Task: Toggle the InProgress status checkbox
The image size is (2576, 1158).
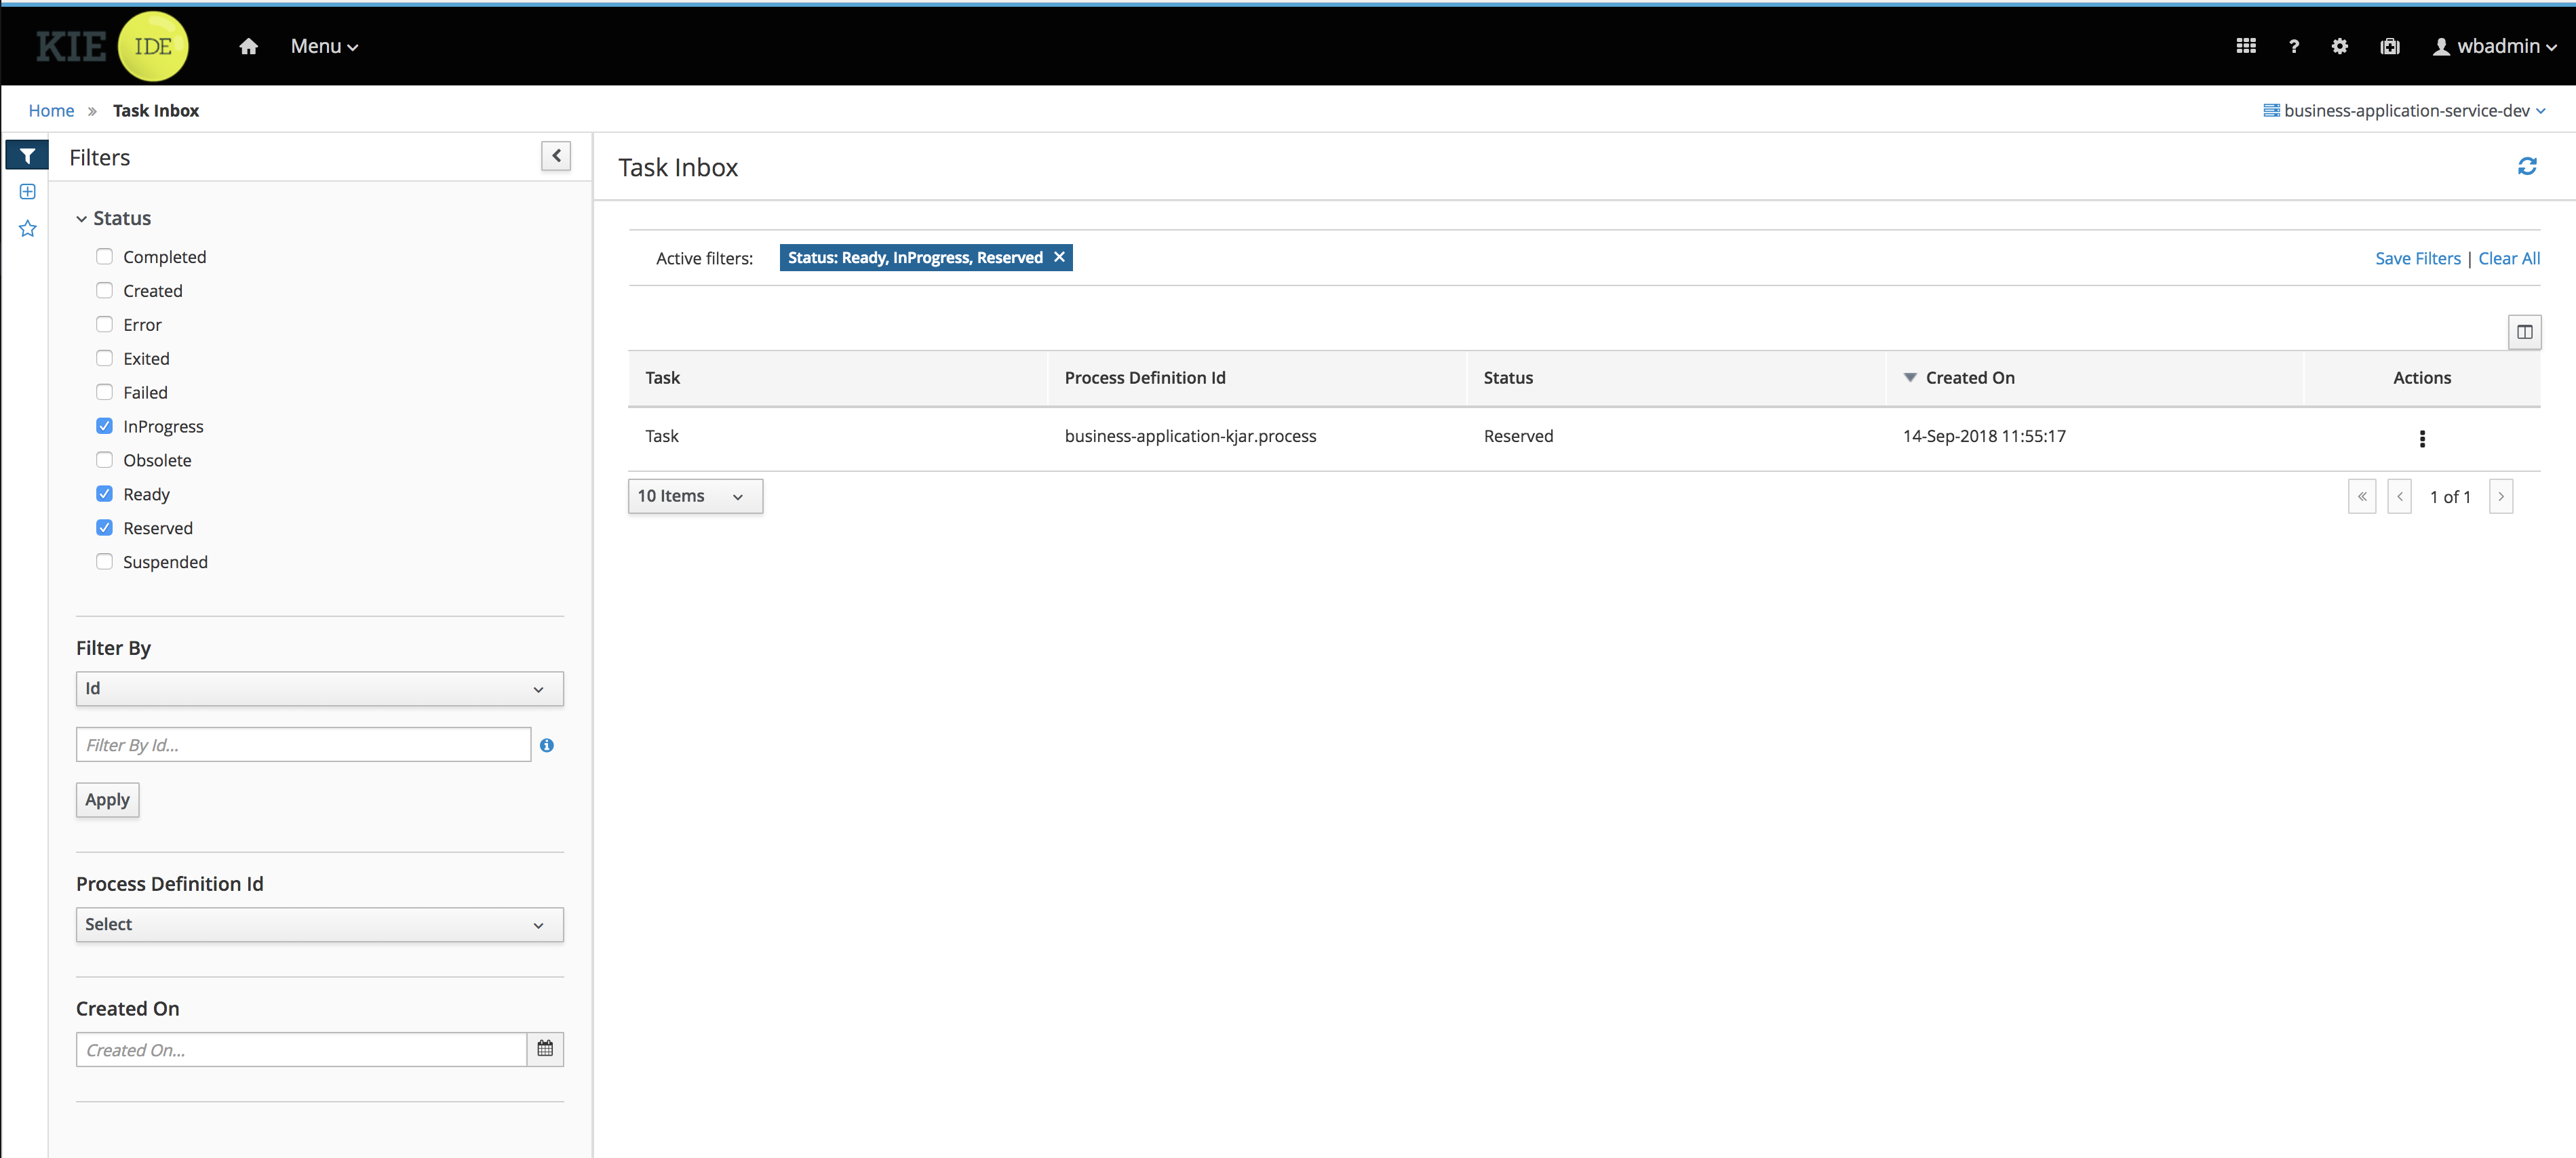Action: click(104, 425)
